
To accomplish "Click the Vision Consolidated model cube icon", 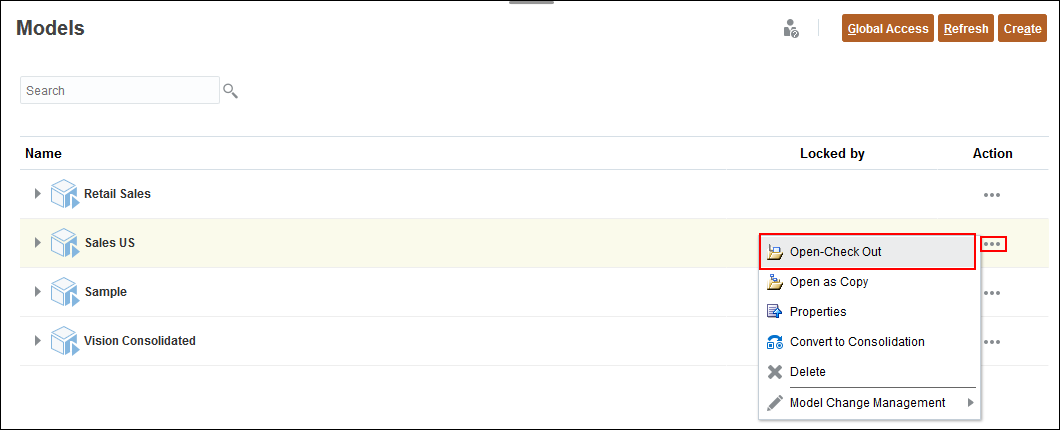I will (x=64, y=341).
